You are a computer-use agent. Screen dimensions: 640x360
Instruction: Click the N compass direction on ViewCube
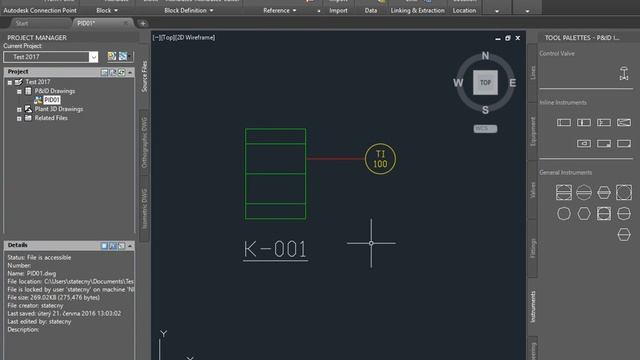pos(485,56)
